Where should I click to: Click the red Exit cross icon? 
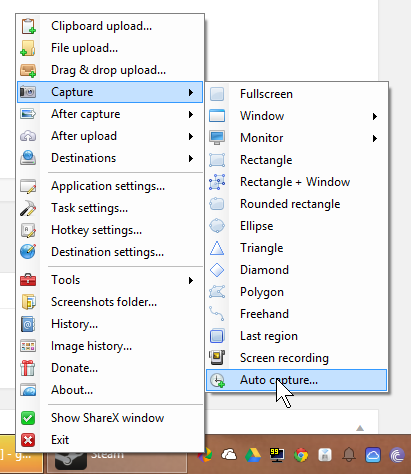pyautogui.click(x=28, y=440)
